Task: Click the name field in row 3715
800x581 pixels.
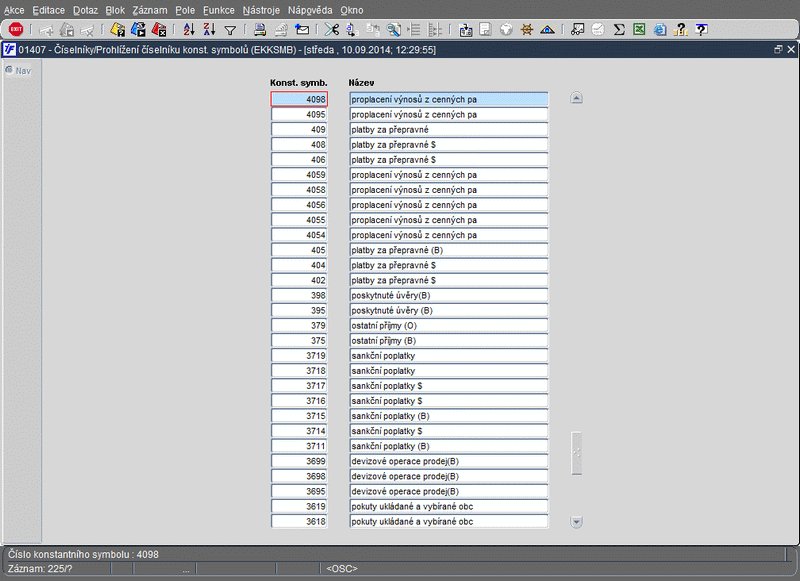Action: (448, 416)
